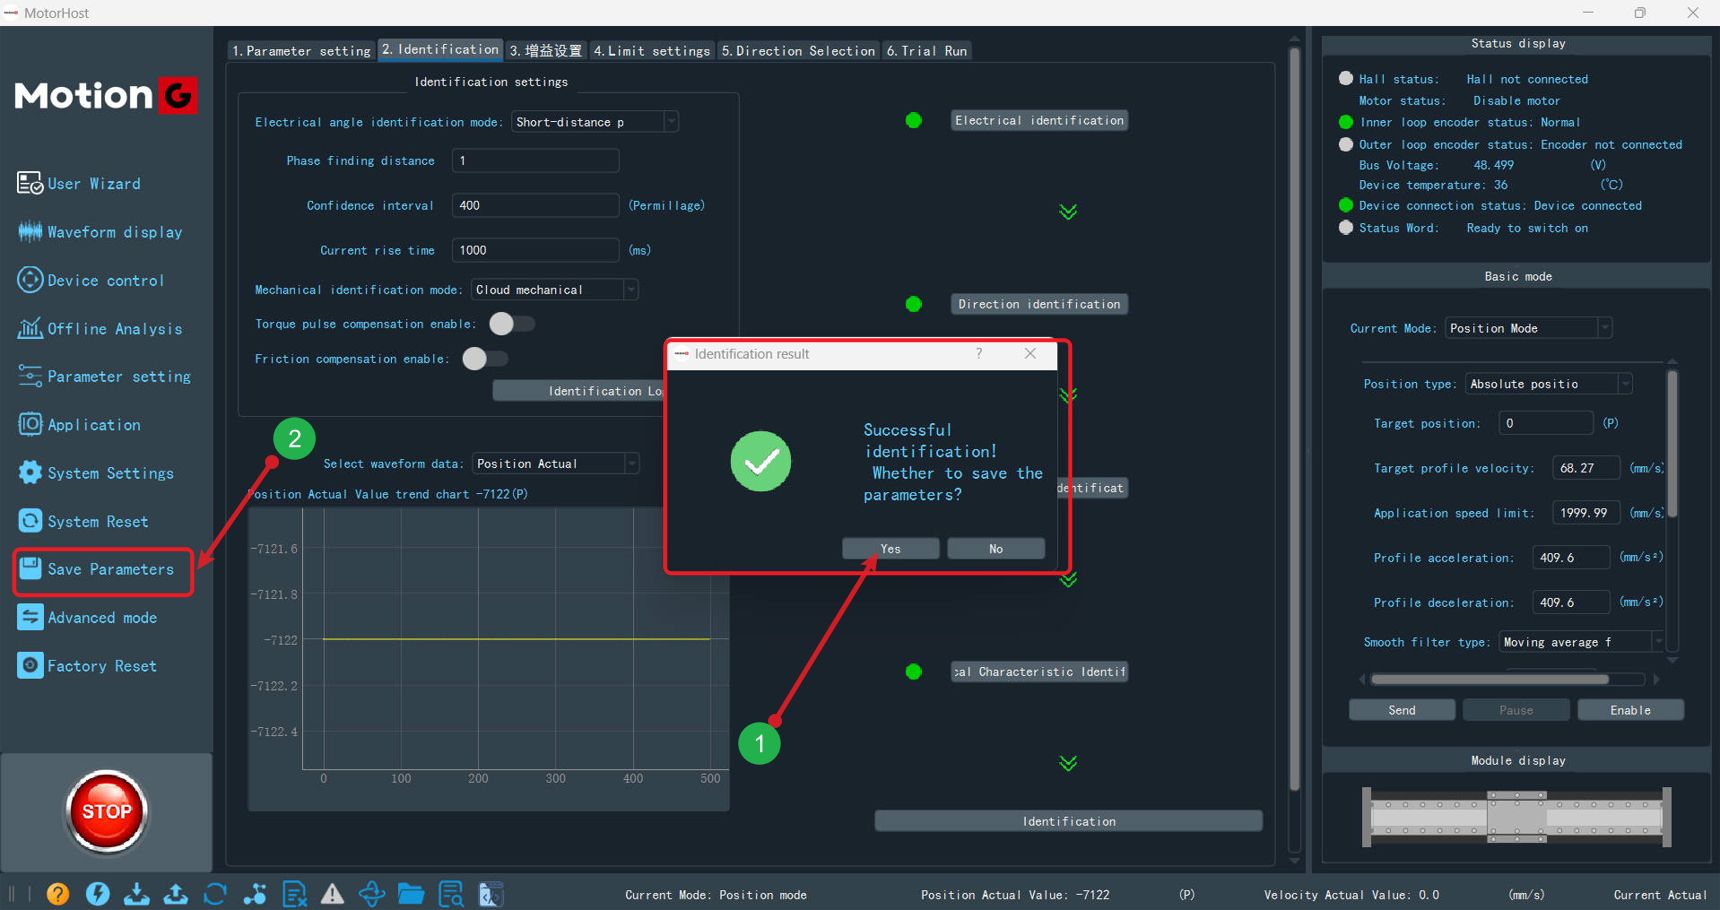Image resolution: width=1720 pixels, height=910 pixels.
Task: Switch to 4.Limit settings tab
Action: point(651,51)
